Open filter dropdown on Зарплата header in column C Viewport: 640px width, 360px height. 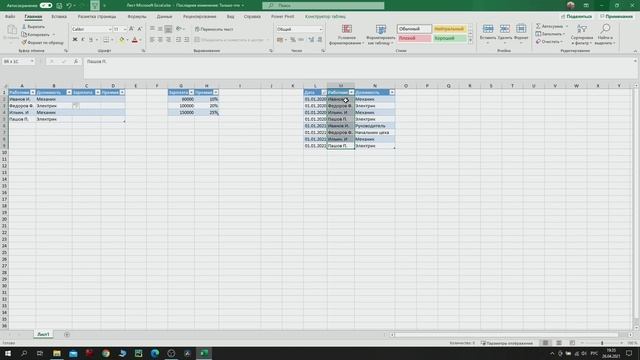pyautogui.click(x=98, y=92)
